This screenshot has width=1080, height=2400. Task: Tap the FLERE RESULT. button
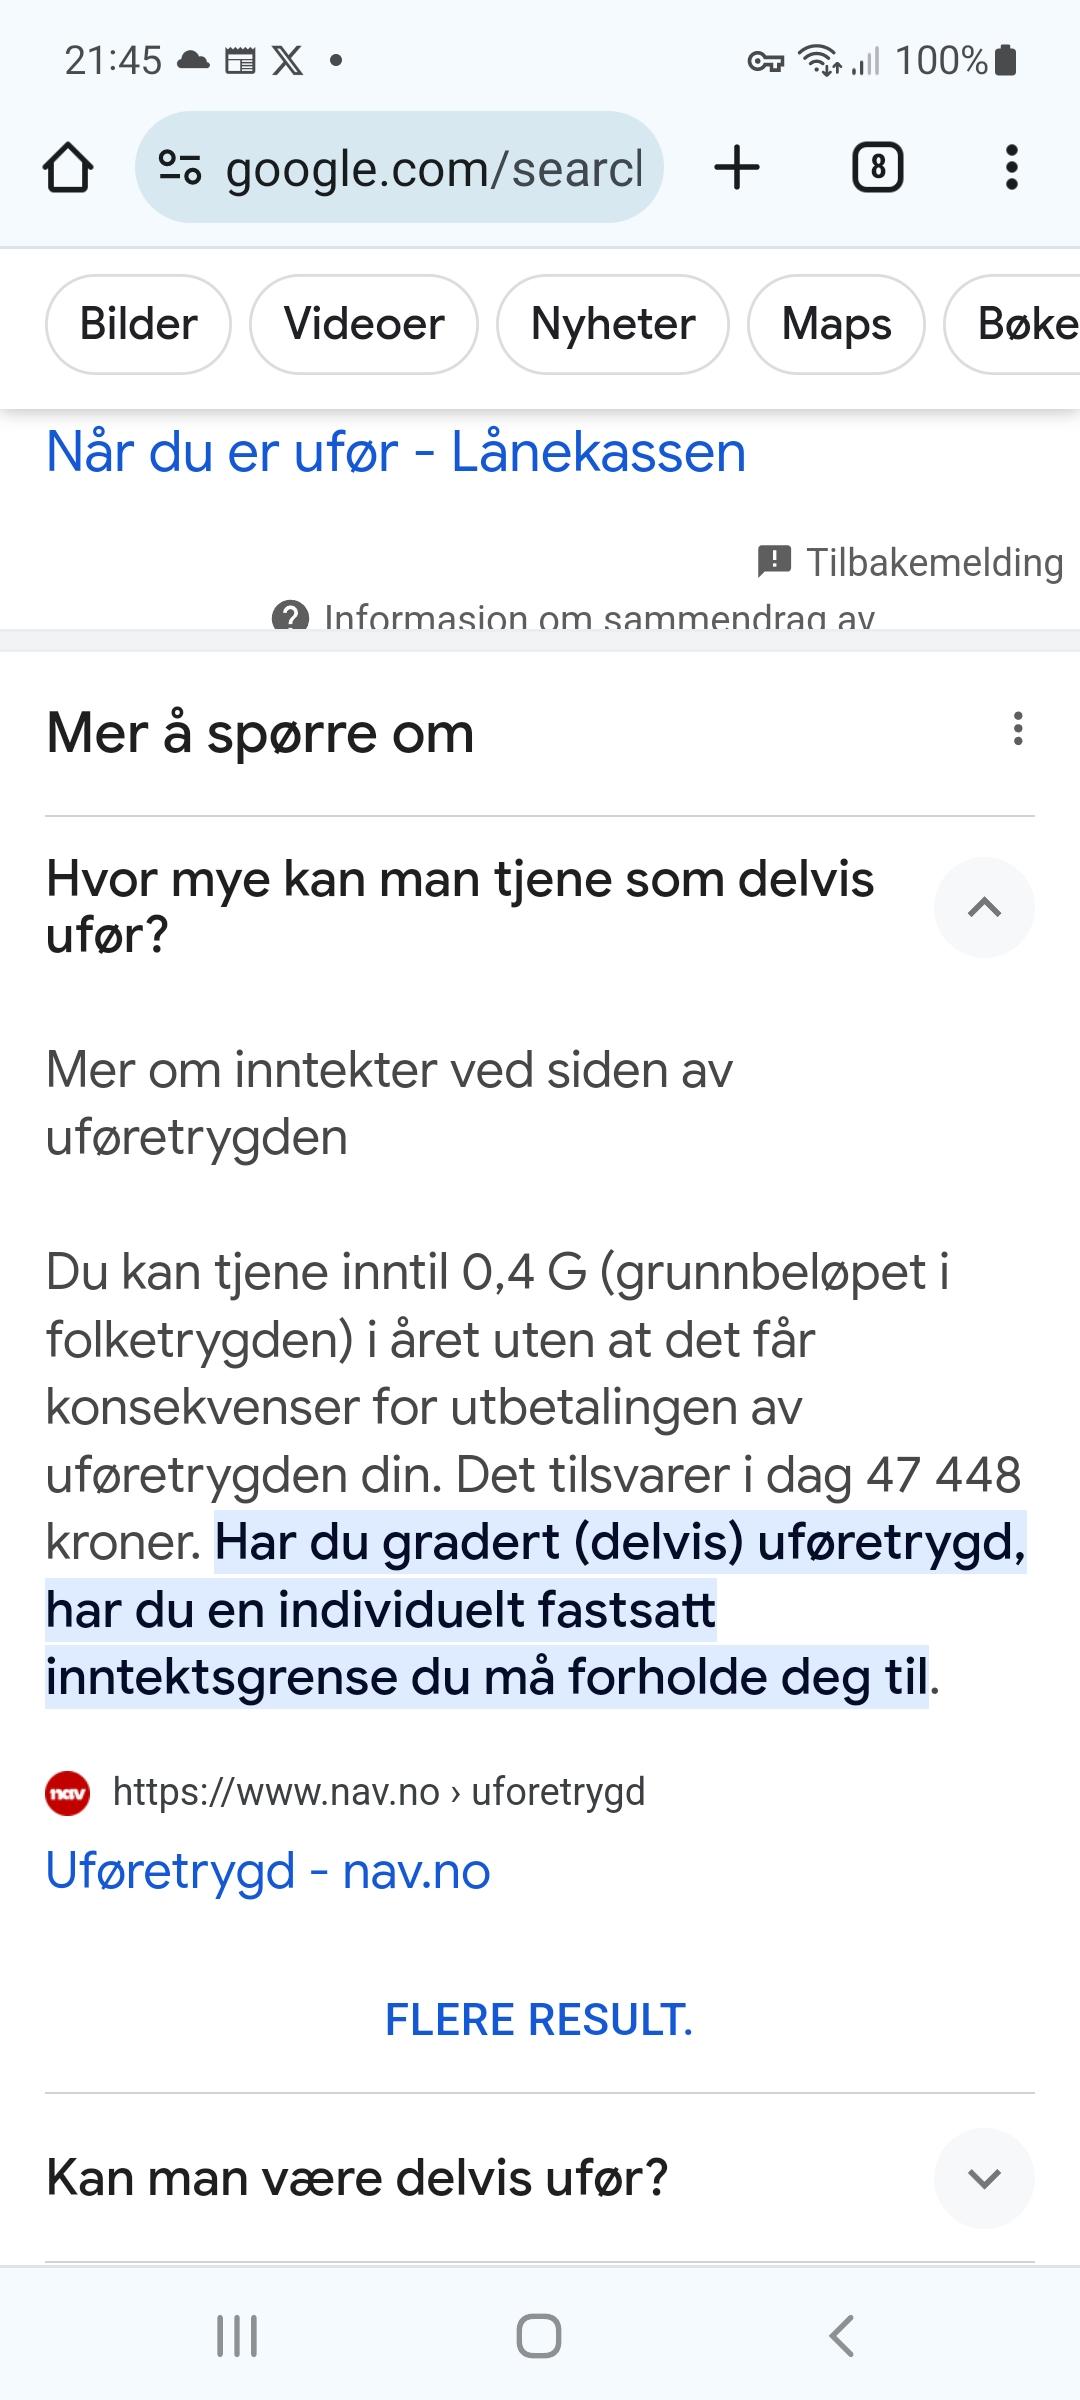coord(539,2020)
